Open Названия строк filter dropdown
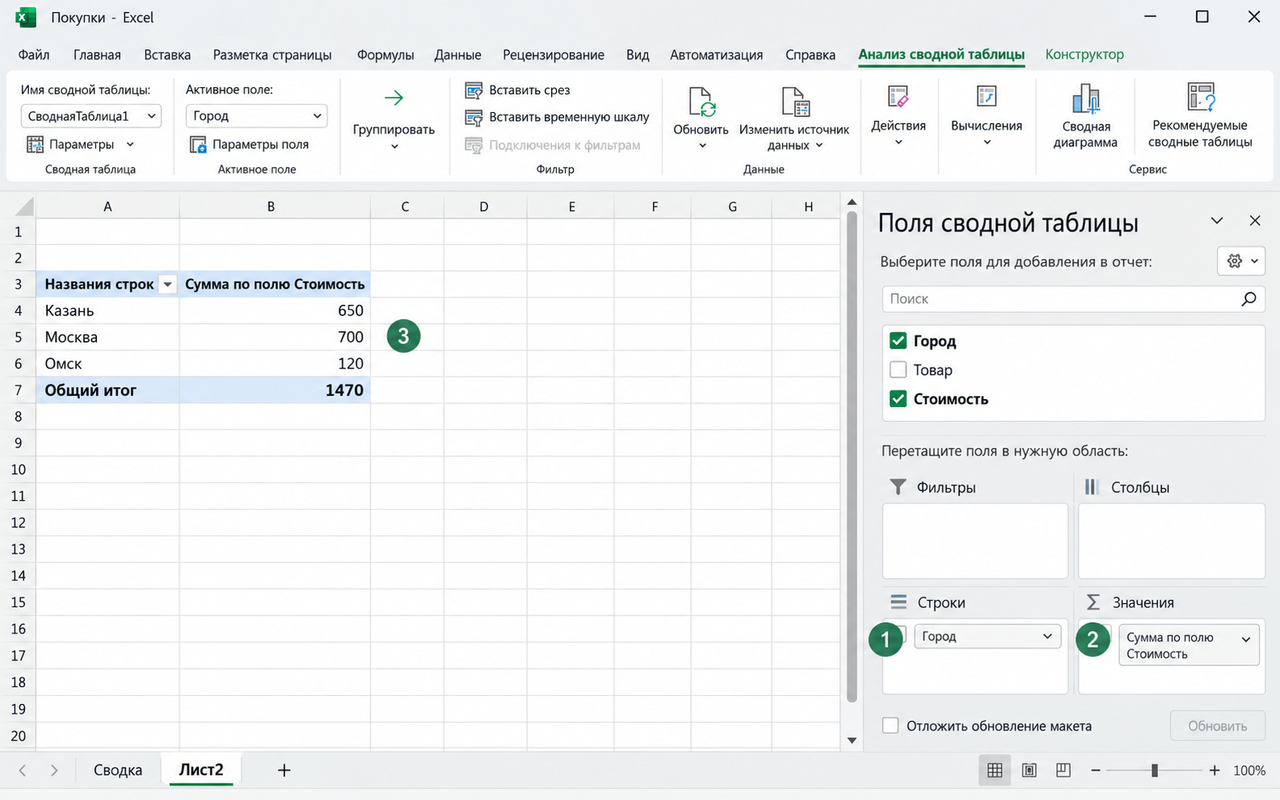The image size is (1280, 800). pyautogui.click(x=168, y=285)
